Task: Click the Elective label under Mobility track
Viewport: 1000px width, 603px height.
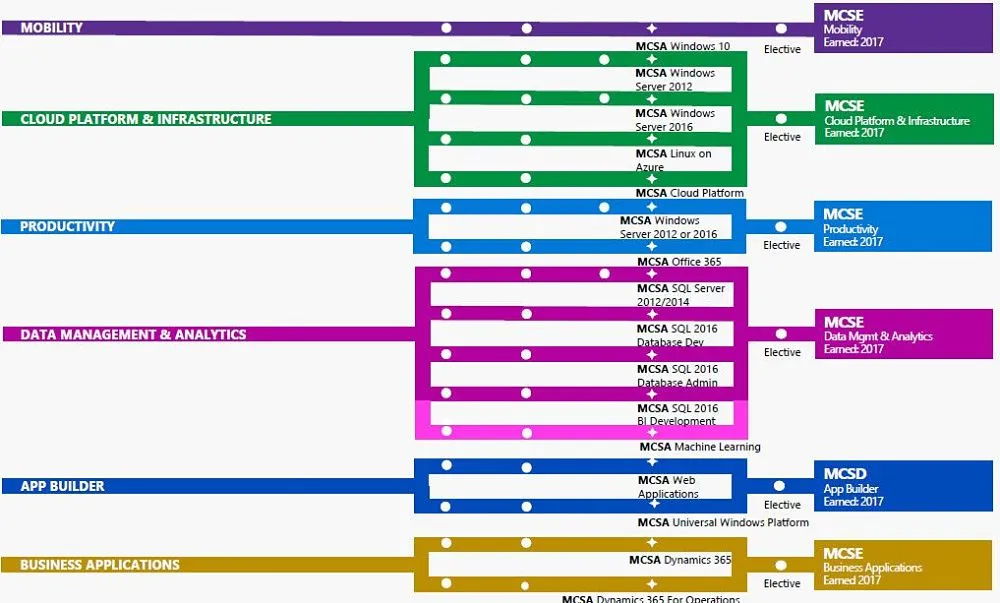Action: [x=782, y=50]
